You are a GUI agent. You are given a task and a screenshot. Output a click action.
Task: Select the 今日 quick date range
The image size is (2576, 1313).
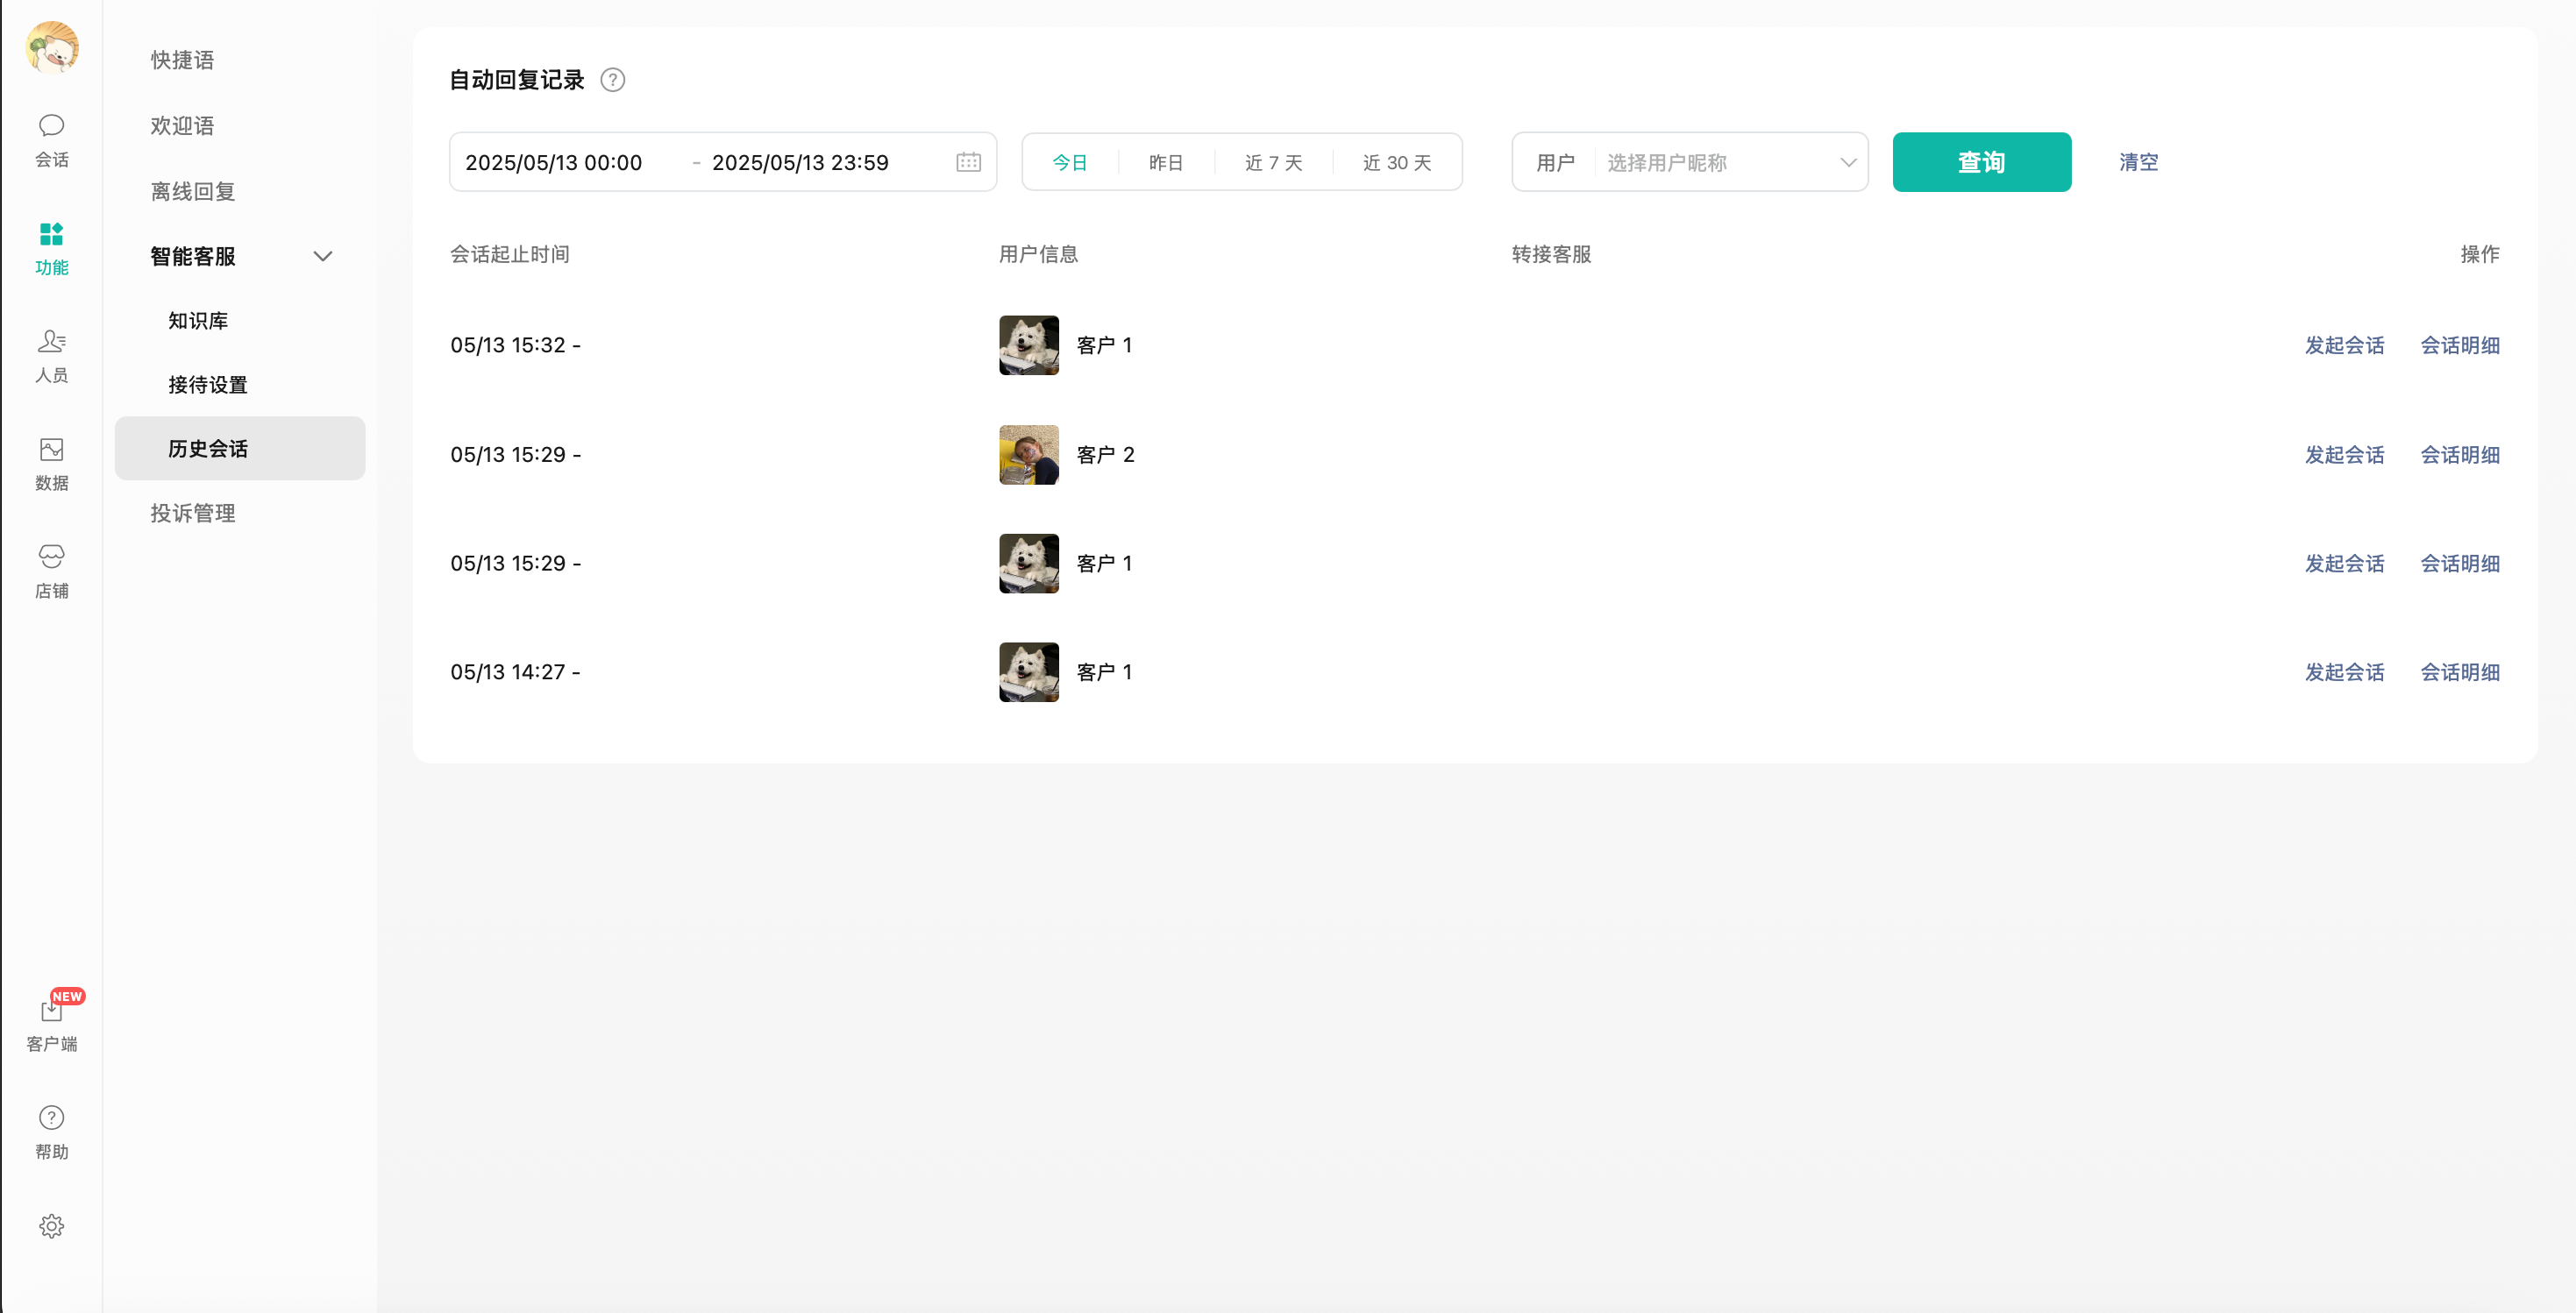(x=1069, y=162)
